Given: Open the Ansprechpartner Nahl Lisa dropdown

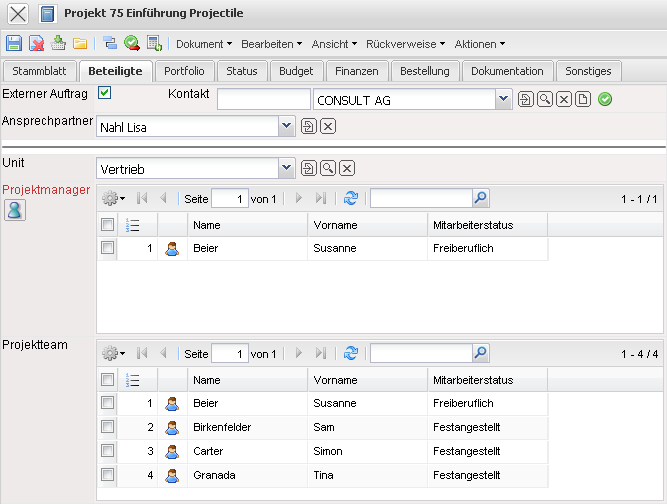Looking at the screenshot, I should click(x=286, y=126).
